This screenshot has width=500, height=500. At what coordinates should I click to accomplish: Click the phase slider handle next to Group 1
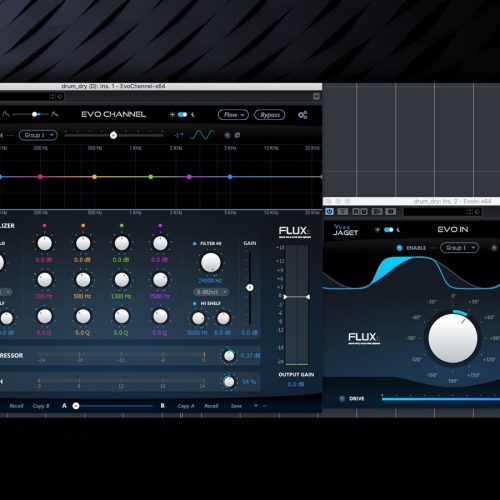tap(113, 135)
